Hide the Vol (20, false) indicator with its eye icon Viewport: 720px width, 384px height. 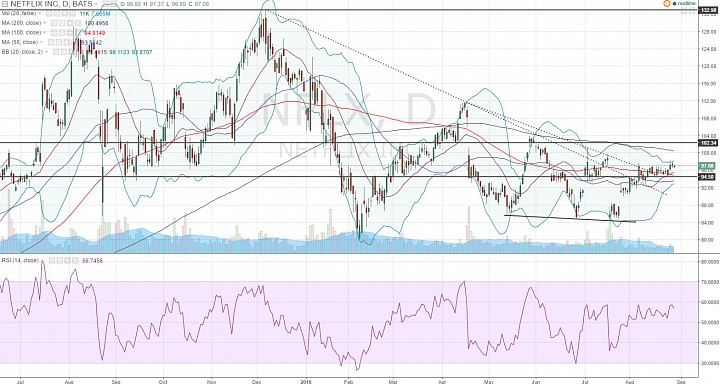point(49,13)
